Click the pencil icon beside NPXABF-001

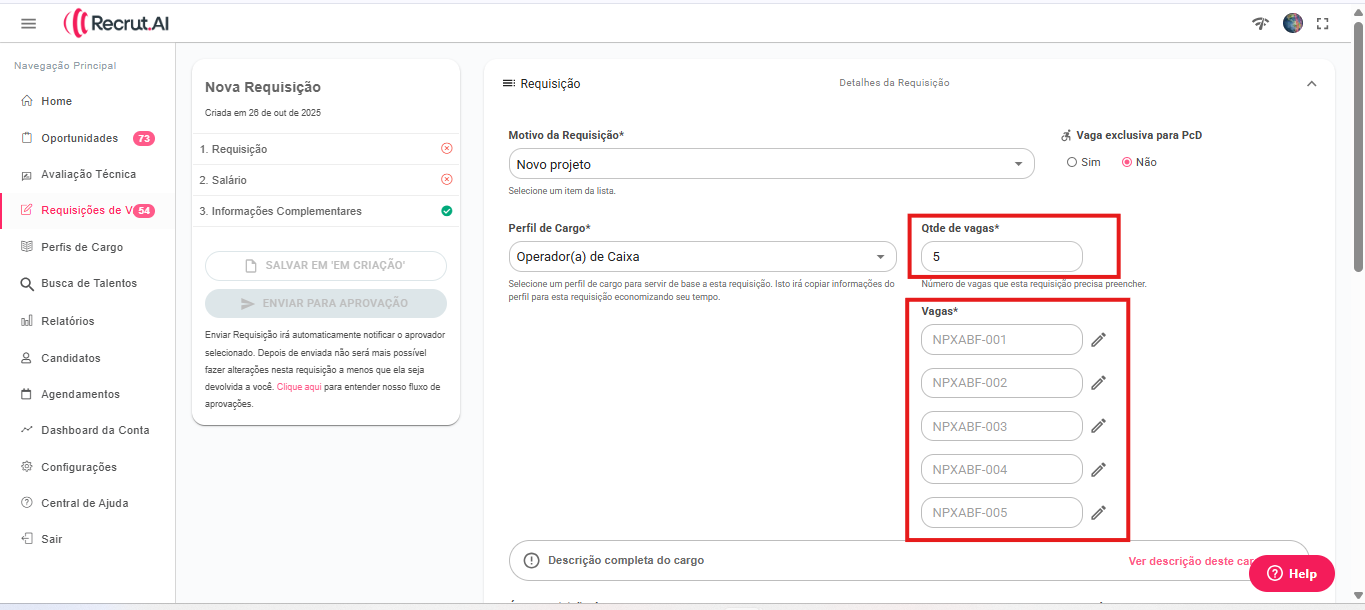coord(1098,340)
